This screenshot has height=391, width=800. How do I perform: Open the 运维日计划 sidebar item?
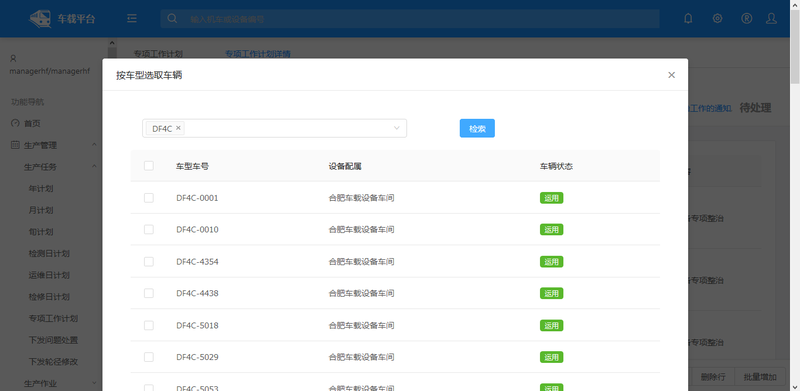(49, 275)
